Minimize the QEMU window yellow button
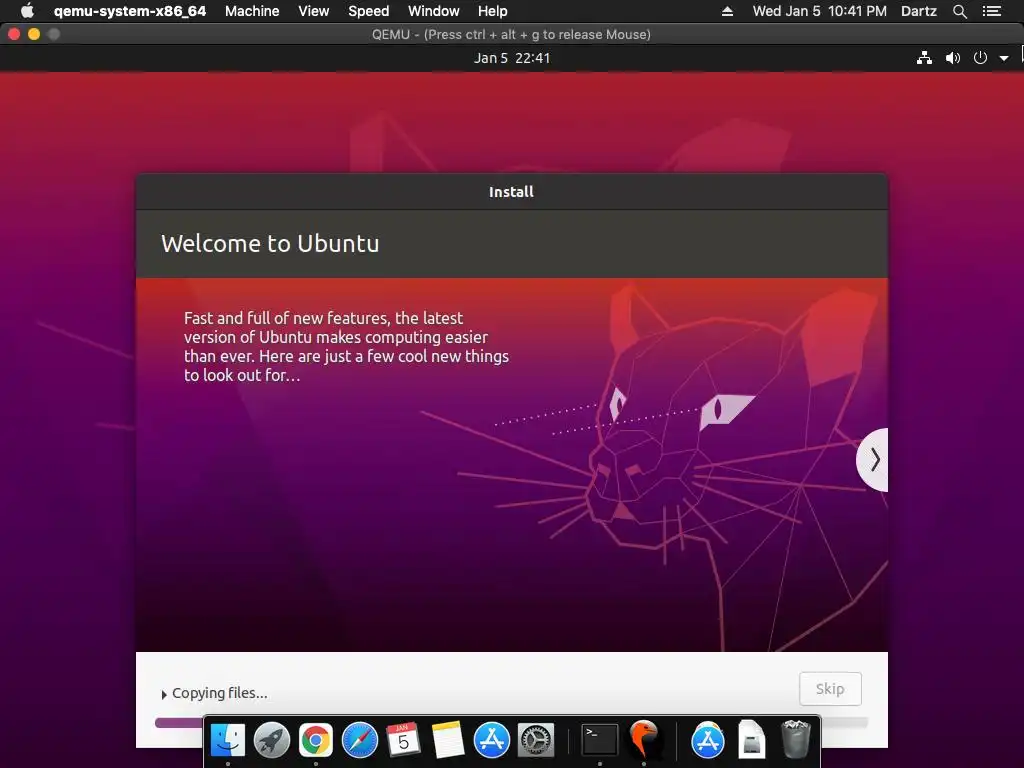Image resolution: width=1024 pixels, height=768 pixels. point(34,34)
